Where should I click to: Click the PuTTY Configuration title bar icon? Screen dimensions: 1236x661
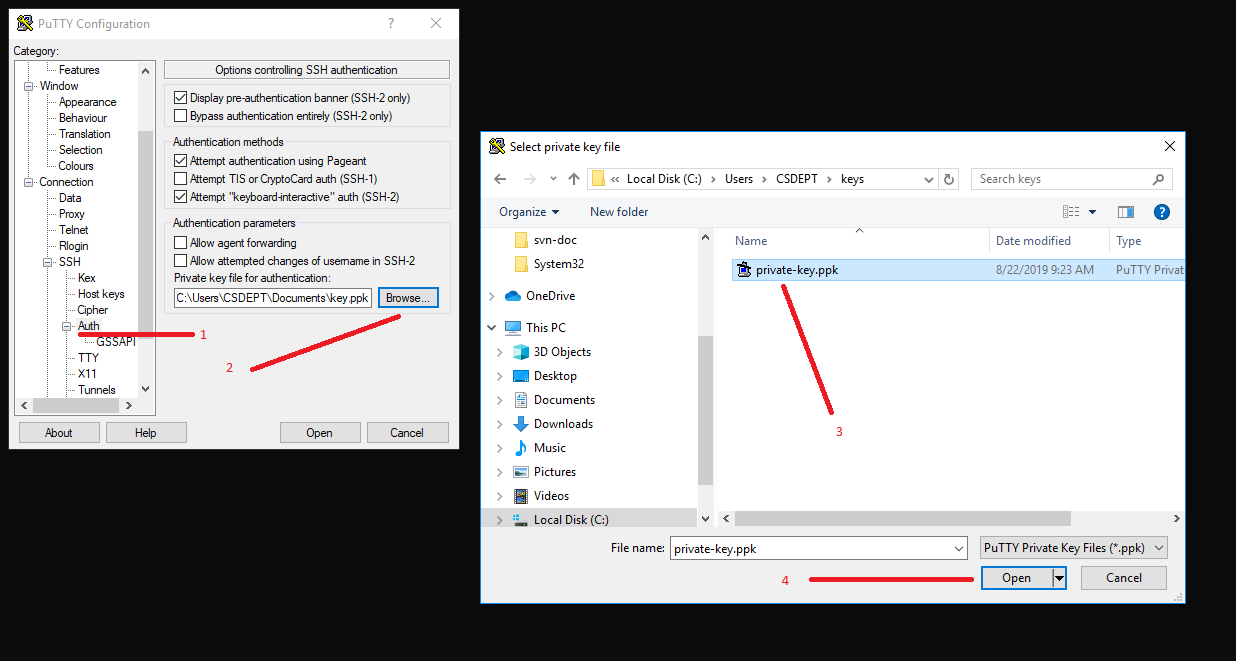coord(25,23)
